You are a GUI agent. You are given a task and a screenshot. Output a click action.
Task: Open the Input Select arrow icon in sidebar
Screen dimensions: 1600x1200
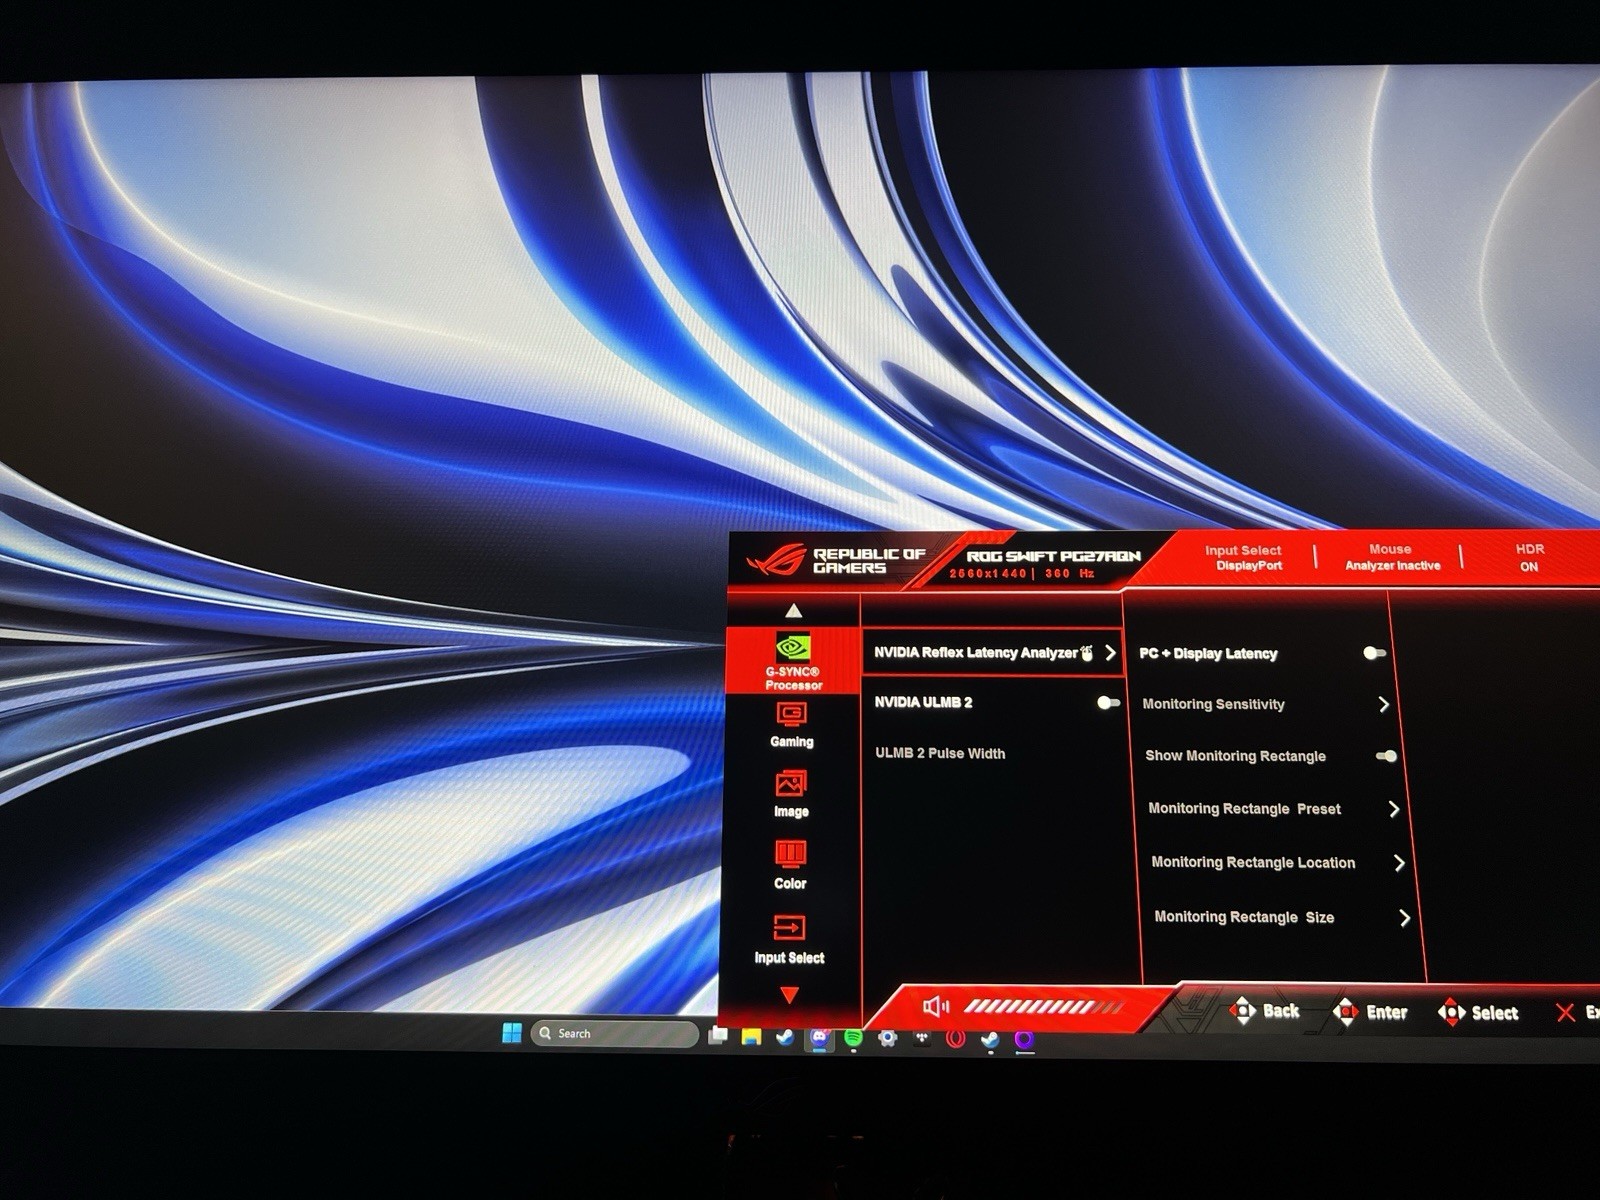click(789, 928)
